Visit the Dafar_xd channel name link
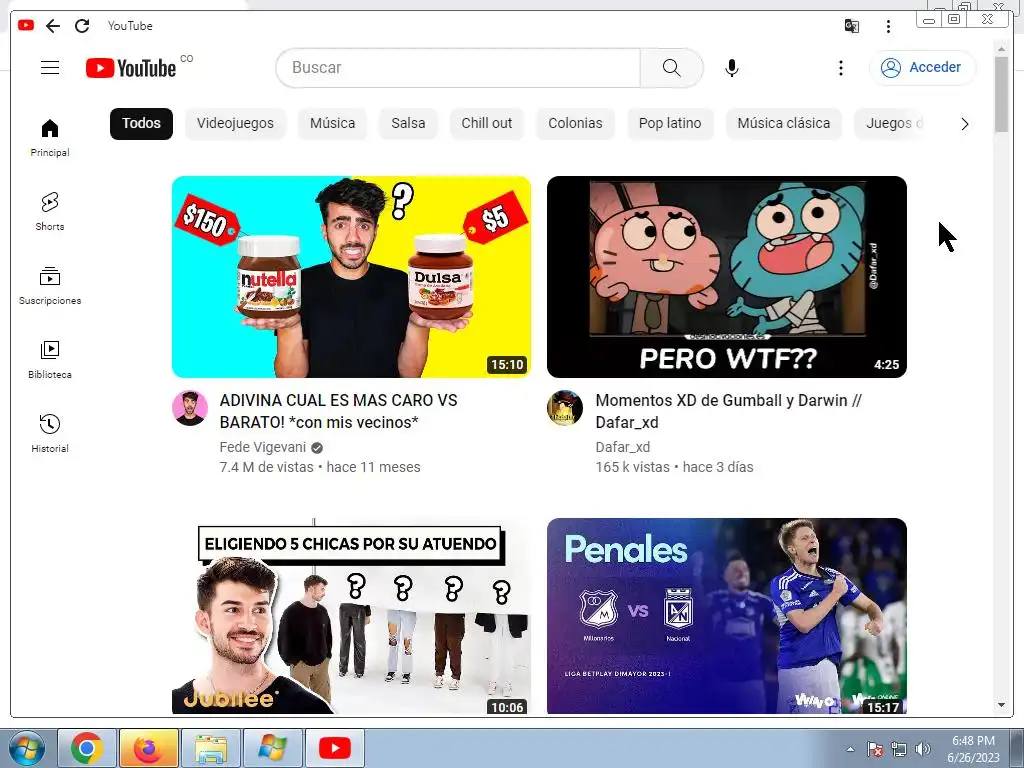 (x=622, y=447)
